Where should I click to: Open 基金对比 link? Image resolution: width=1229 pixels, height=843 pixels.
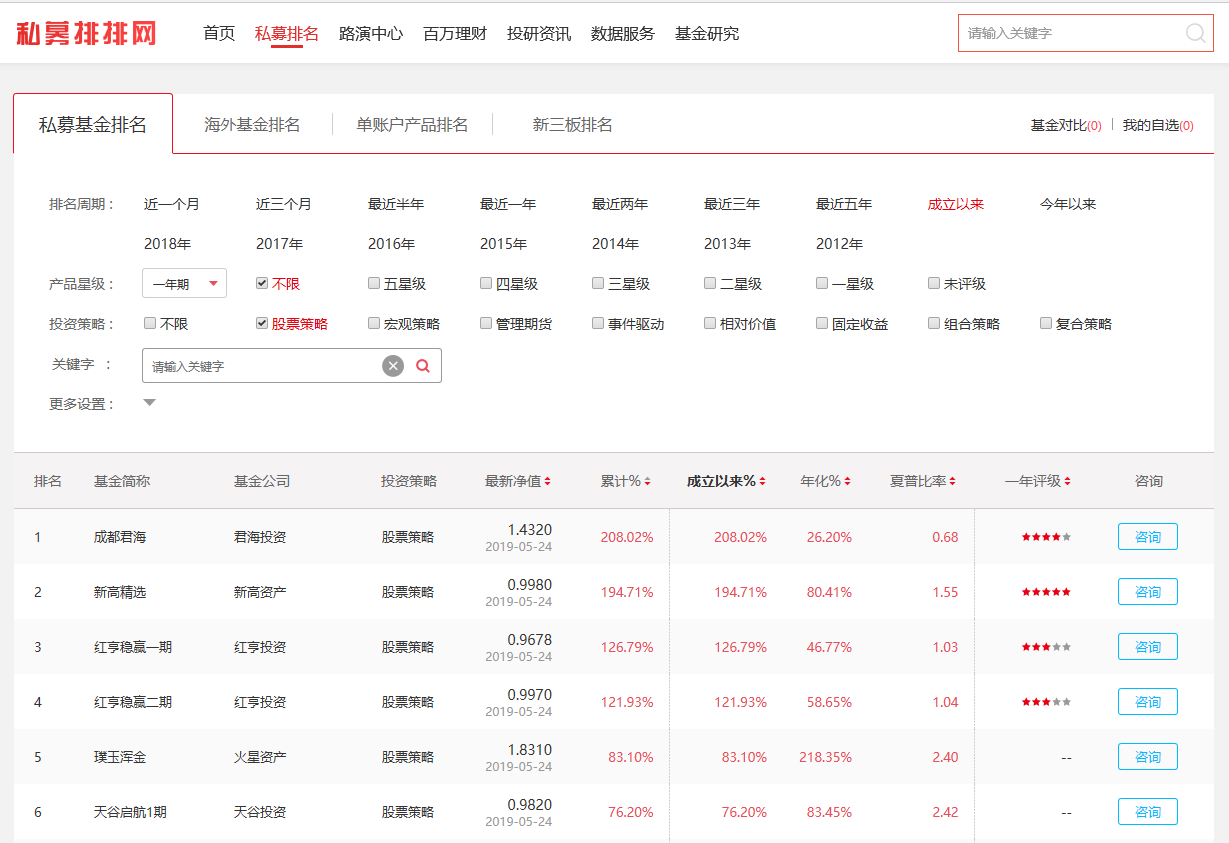coord(1066,125)
